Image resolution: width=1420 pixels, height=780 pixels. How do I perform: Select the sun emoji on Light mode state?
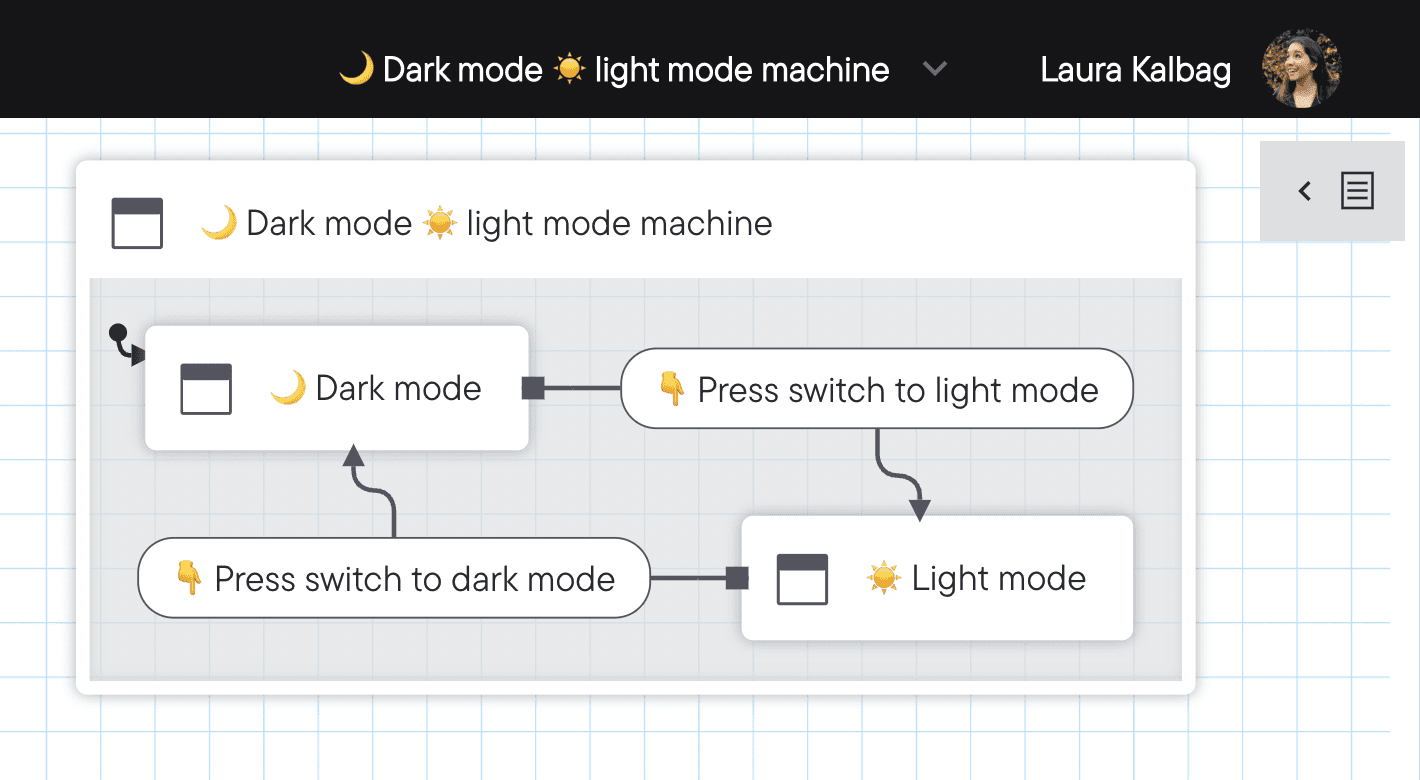[x=884, y=577]
